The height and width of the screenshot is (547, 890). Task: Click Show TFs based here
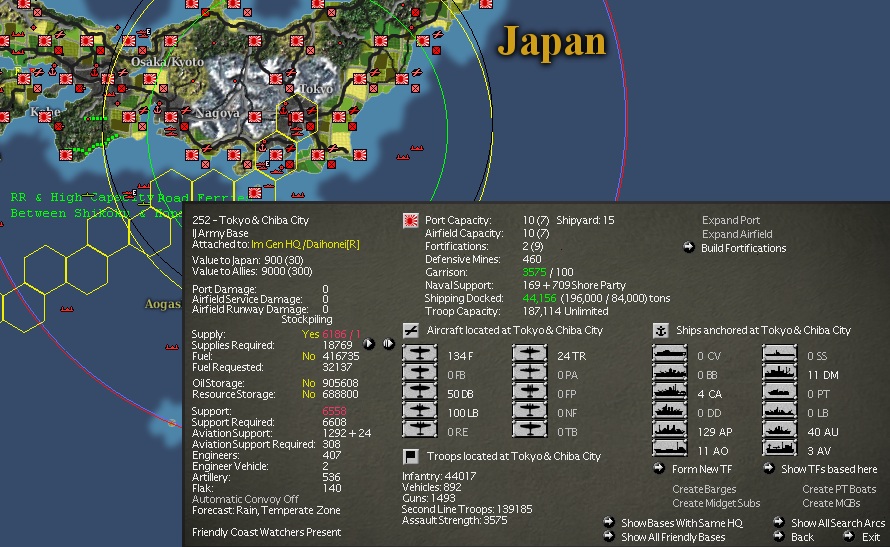(x=829, y=469)
